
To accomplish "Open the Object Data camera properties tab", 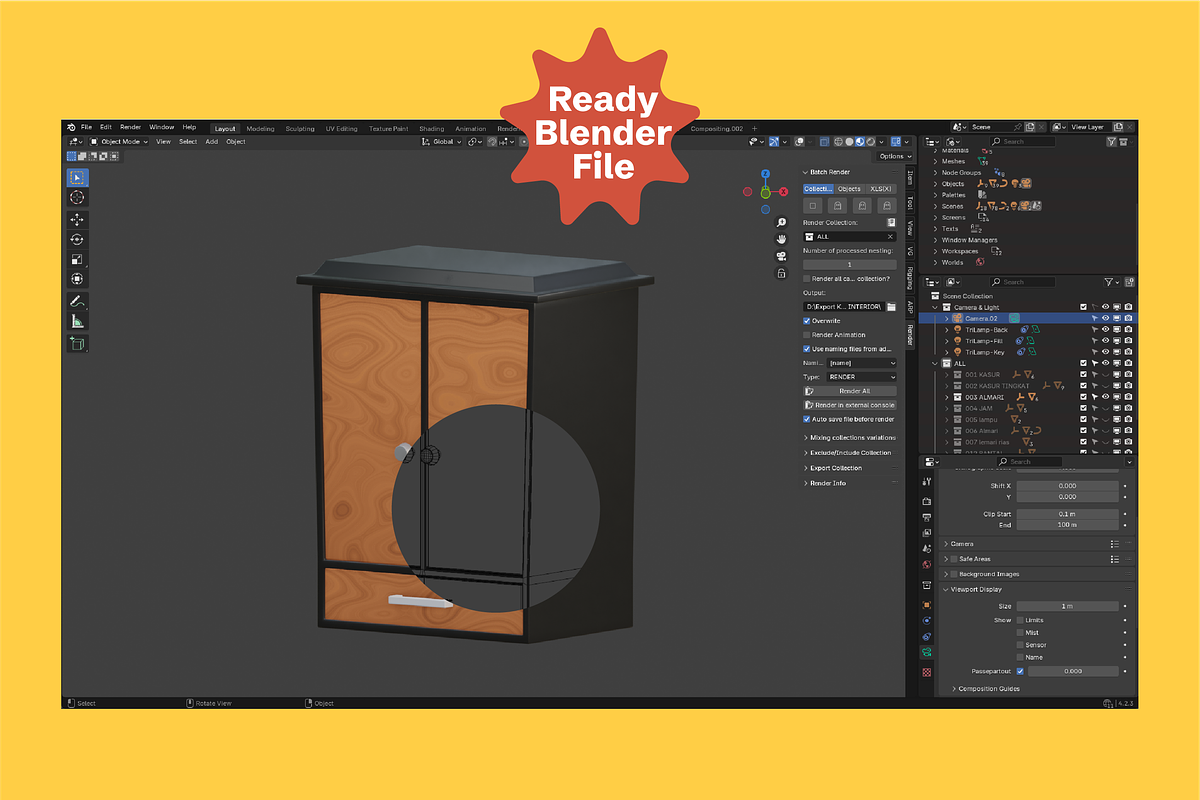I will [927, 652].
